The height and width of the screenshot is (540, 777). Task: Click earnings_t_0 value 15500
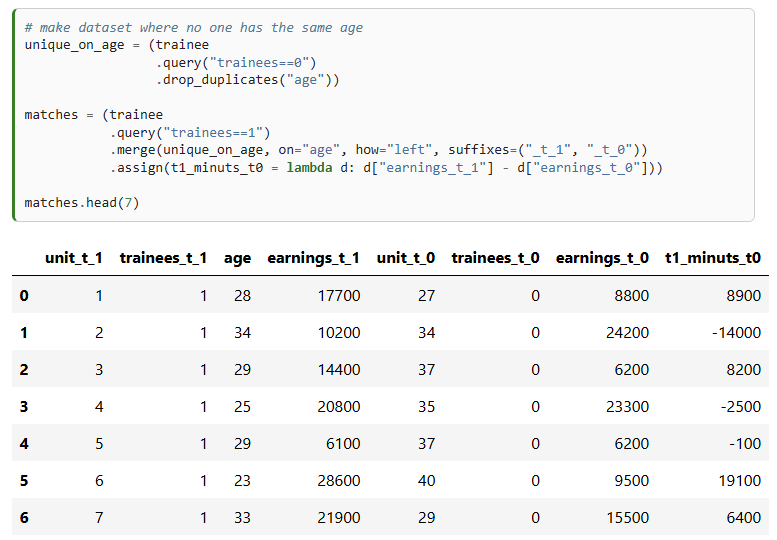point(627,518)
